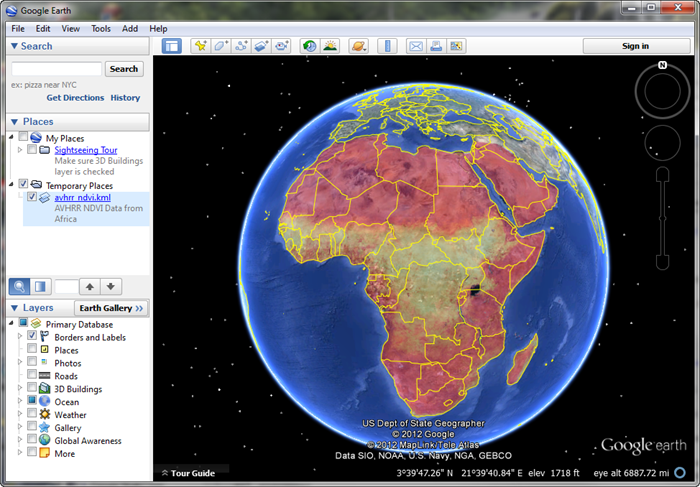Viewport: 700px width, 487px height.
Task: Expand the Weather layer tree
Action: tap(19, 415)
